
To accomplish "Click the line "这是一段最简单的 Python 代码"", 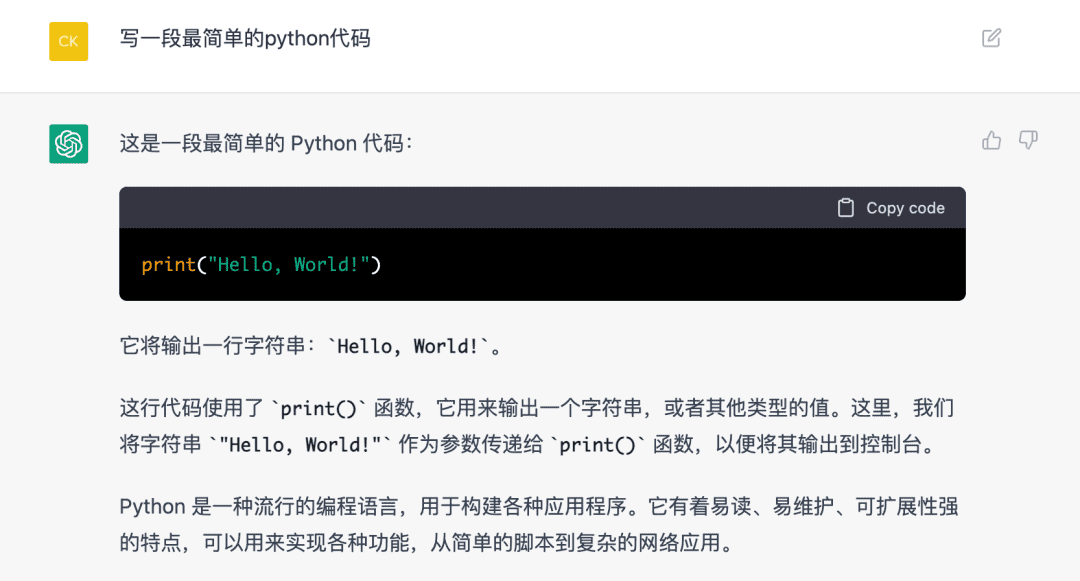I will [266, 144].
